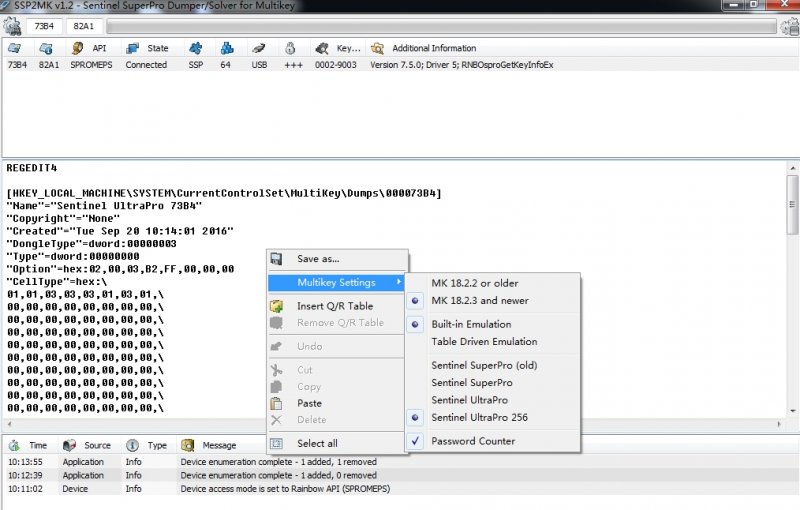Click the progress bar in top toolbar

pos(442,26)
